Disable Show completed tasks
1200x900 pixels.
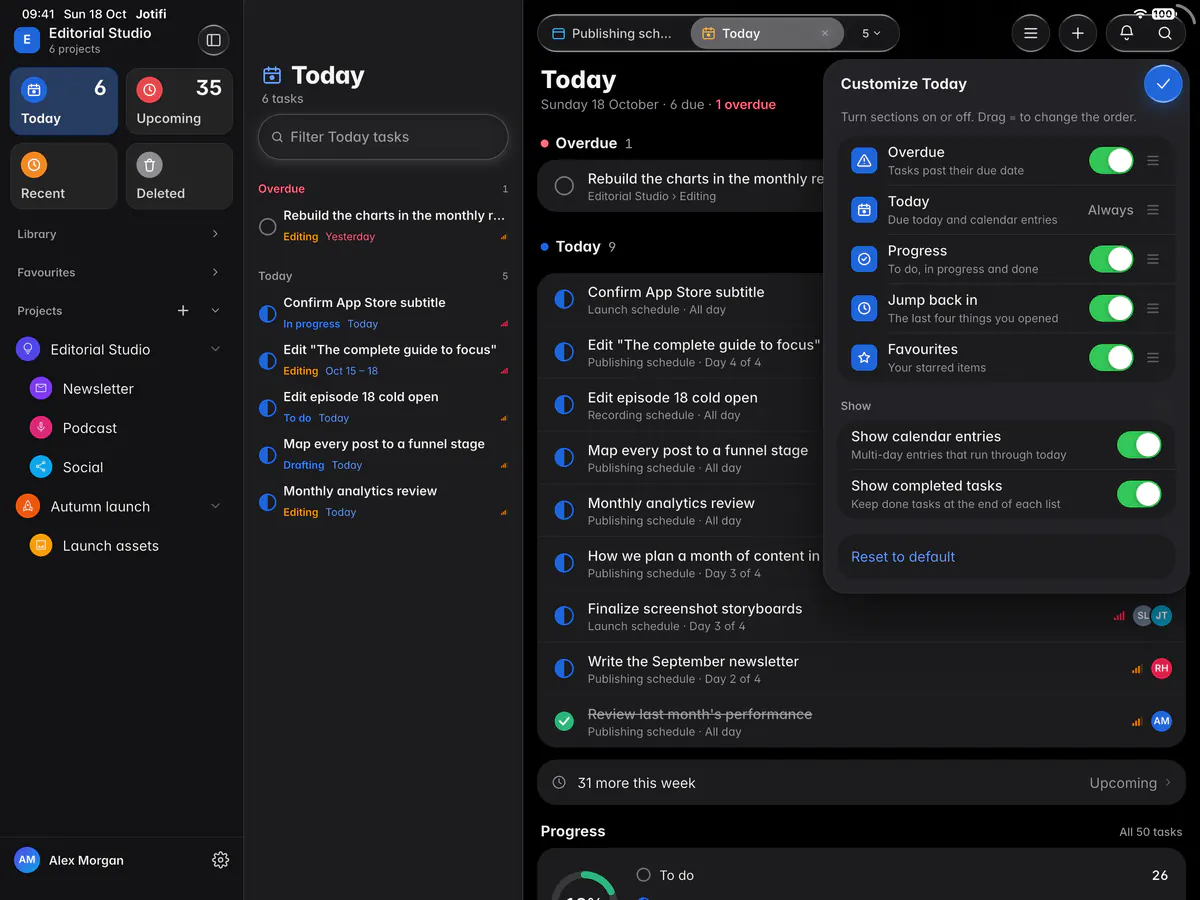(1139, 494)
